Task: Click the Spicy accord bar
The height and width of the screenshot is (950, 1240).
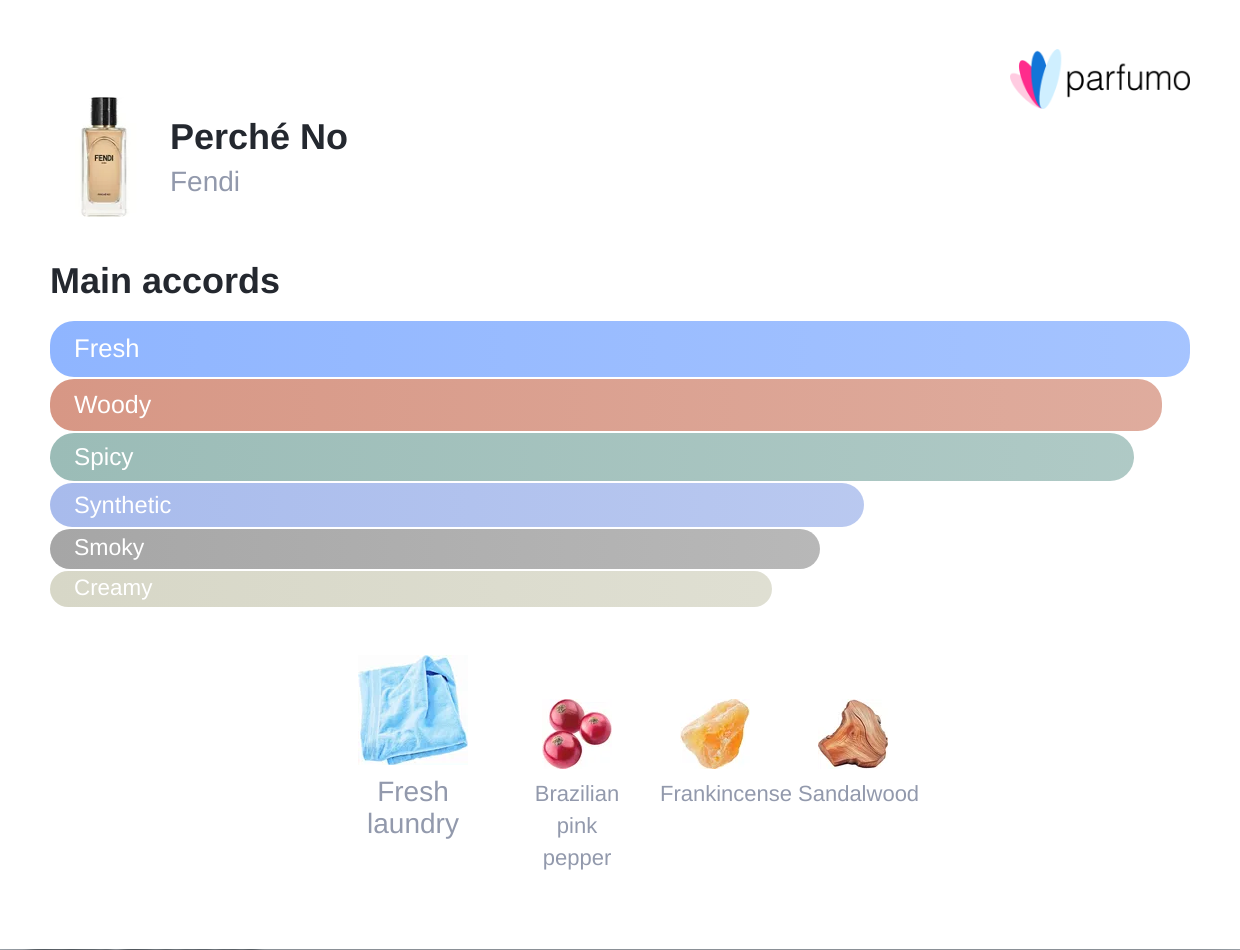Action: pyautogui.click(x=592, y=457)
